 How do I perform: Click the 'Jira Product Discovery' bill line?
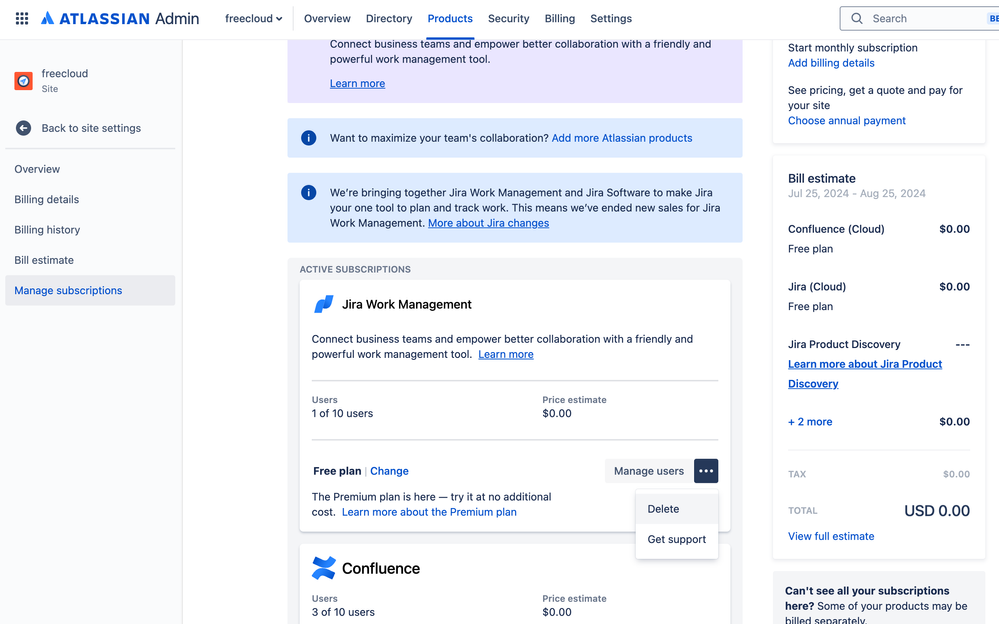tap(844, 344)
